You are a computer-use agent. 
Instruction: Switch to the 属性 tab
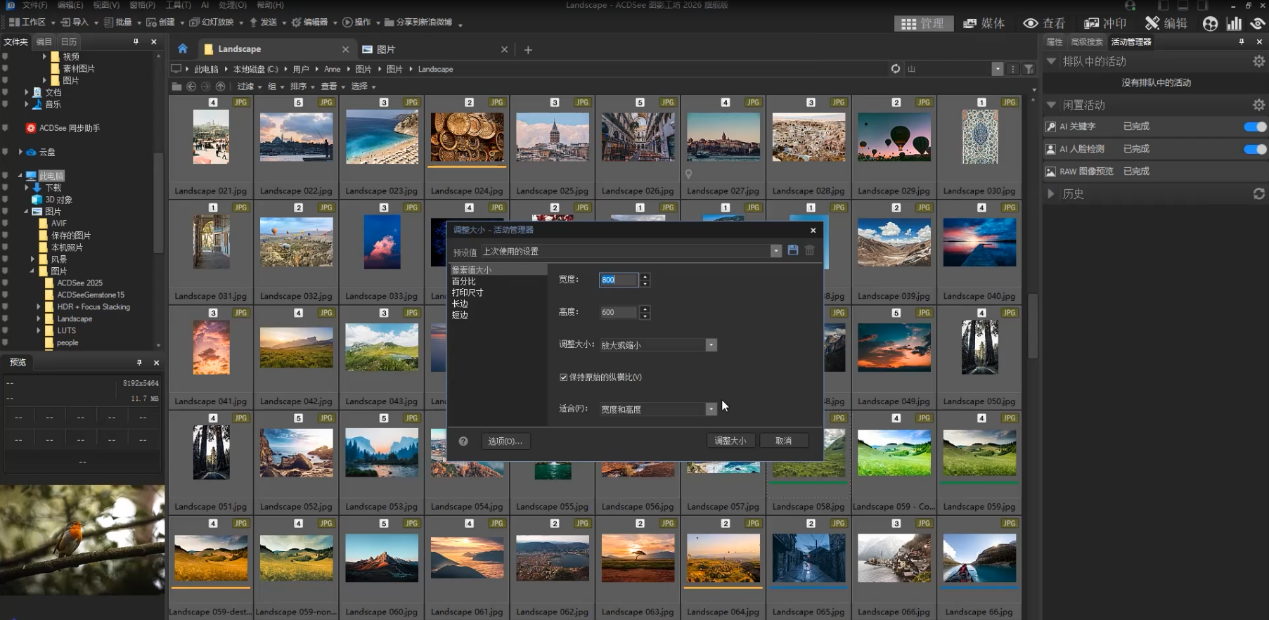click(x=1054, y=42)
